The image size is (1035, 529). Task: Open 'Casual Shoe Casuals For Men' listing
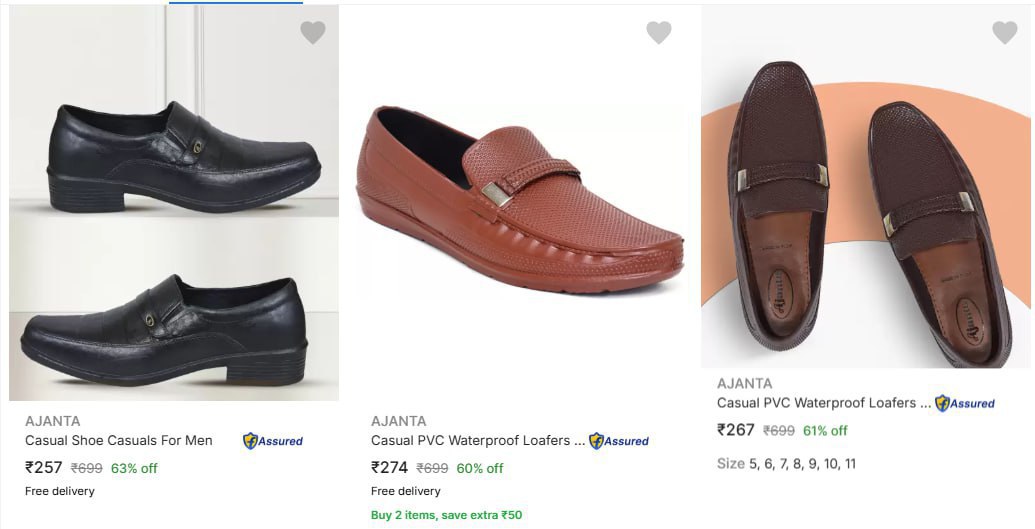119,440
